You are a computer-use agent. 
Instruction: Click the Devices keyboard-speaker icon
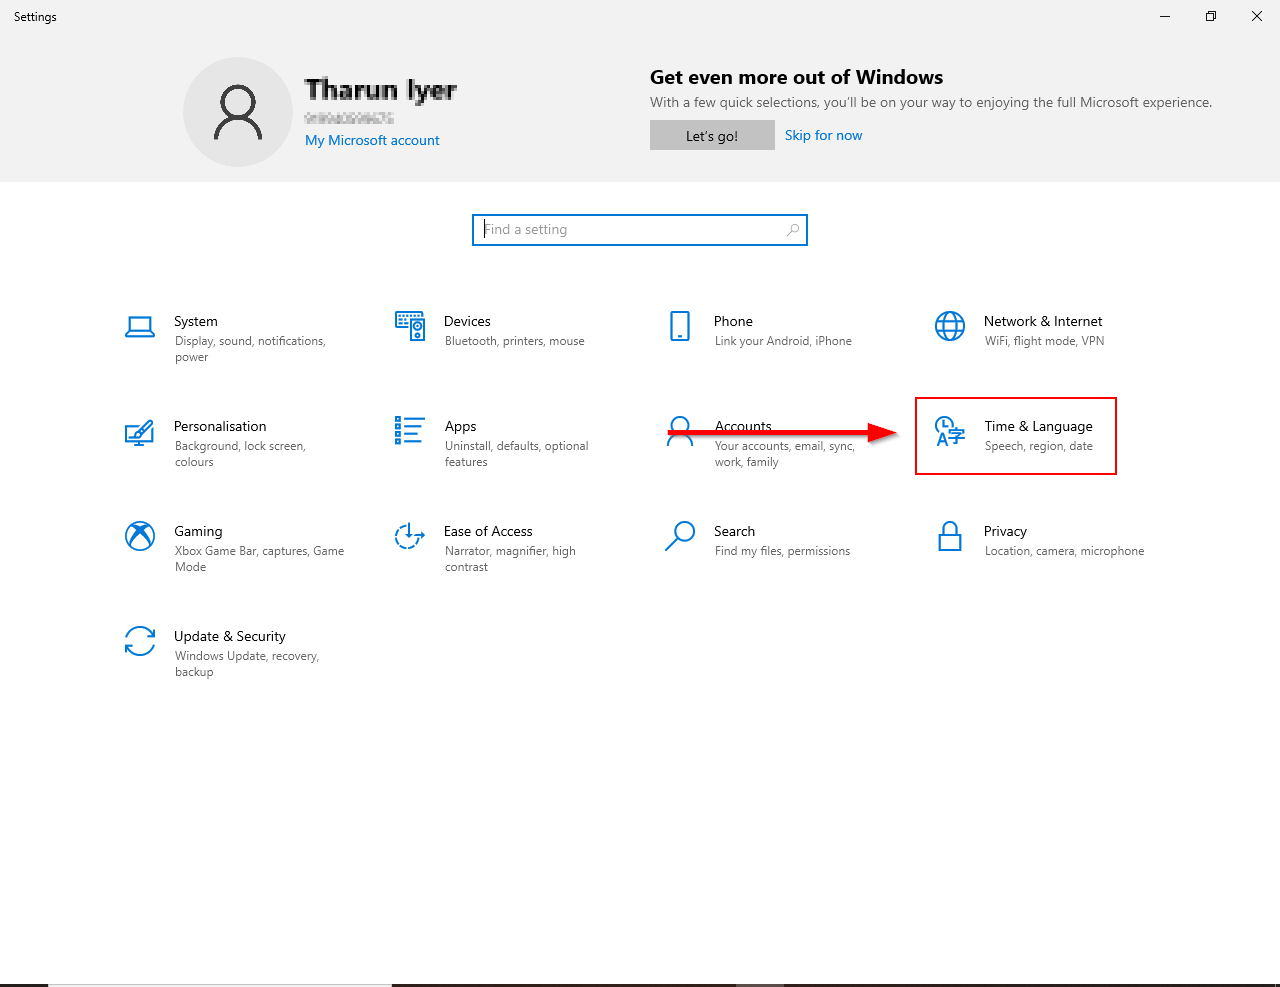[x=410, y=326]
